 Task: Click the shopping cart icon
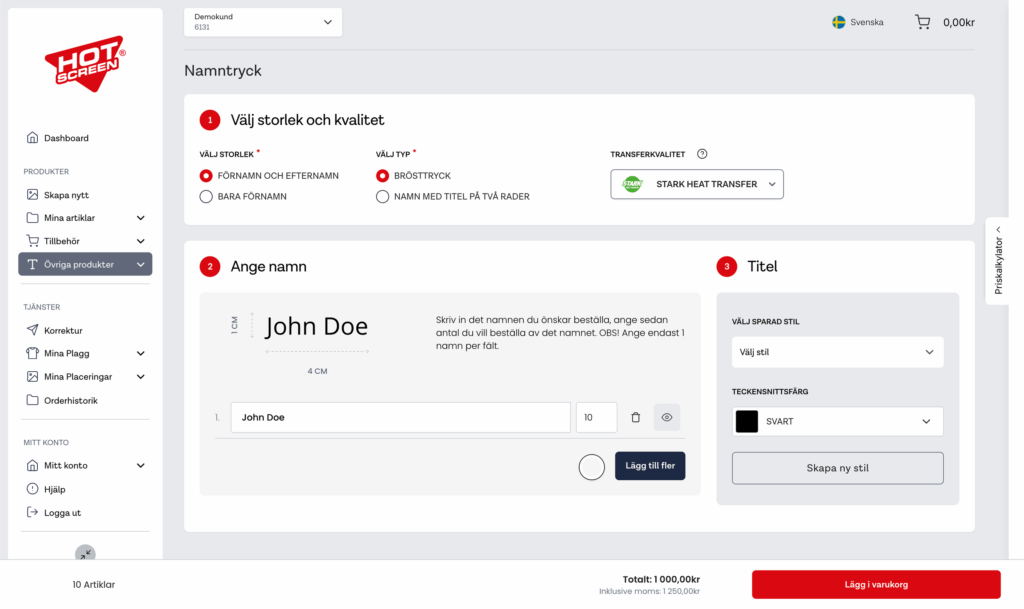pyautogui.click(x=922, y=22)
